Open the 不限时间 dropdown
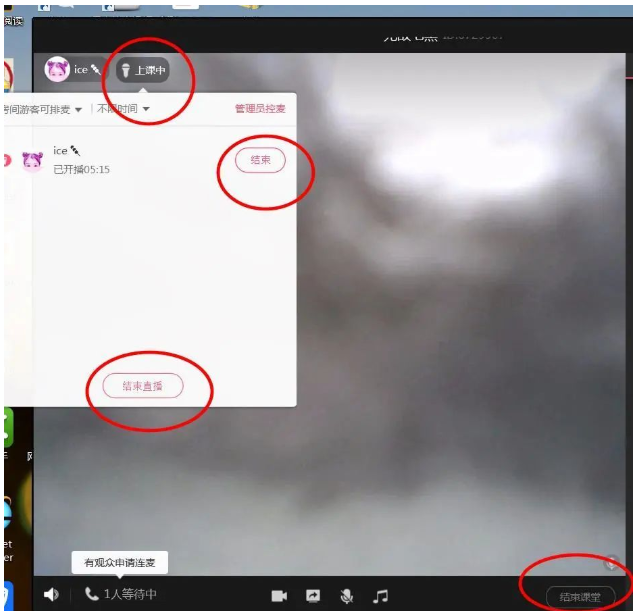The width and height of the screenshot is (633, 611). tap(123, 109)
